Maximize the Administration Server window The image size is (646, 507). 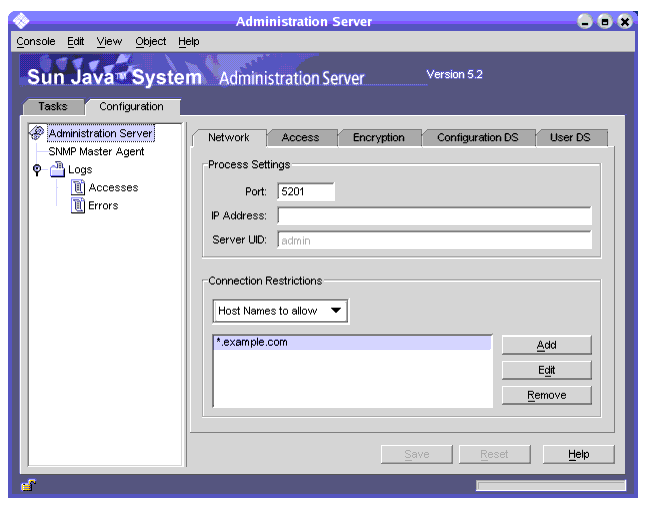(605, 21)
